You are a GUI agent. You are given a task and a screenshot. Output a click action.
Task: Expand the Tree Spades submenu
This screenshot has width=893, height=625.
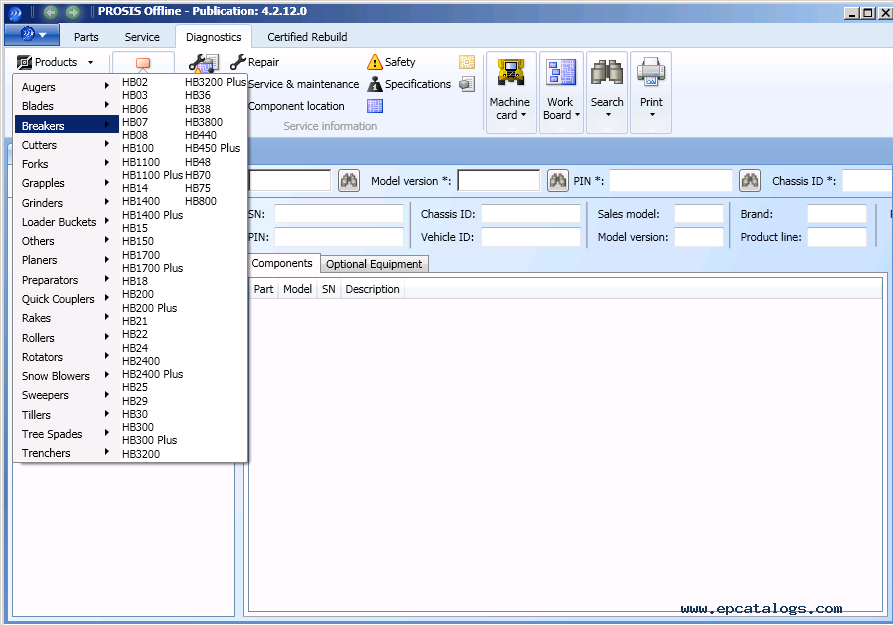pos(67,434)
